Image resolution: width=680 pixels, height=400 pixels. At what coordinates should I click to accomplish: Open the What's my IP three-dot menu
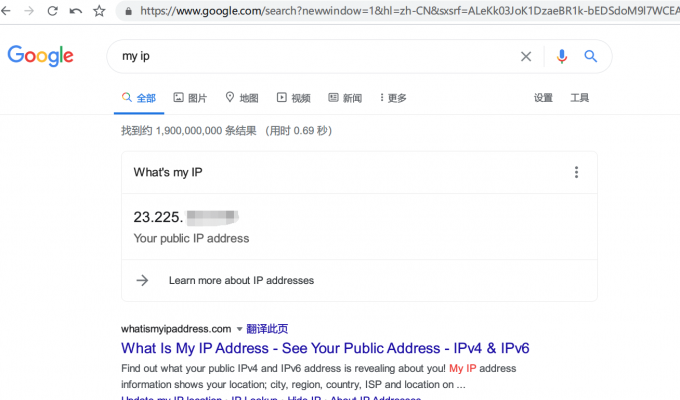click(x=576, y=172)
